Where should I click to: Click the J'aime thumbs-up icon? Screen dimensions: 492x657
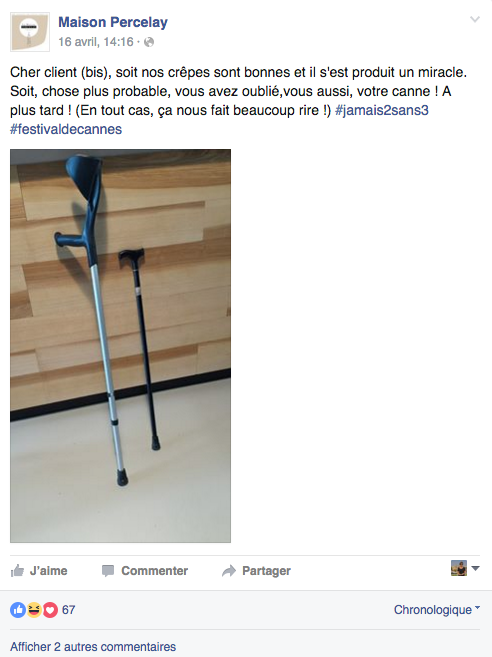17,570
